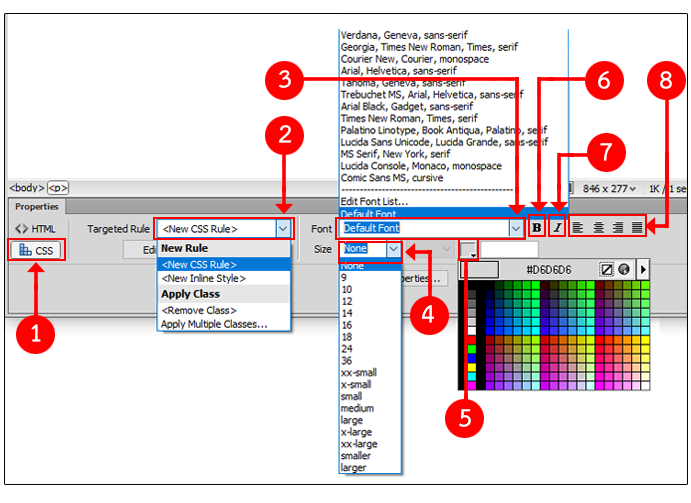The image size is (691, 503).
Task: Open the Font dropdown arrow
Action: 515,229
